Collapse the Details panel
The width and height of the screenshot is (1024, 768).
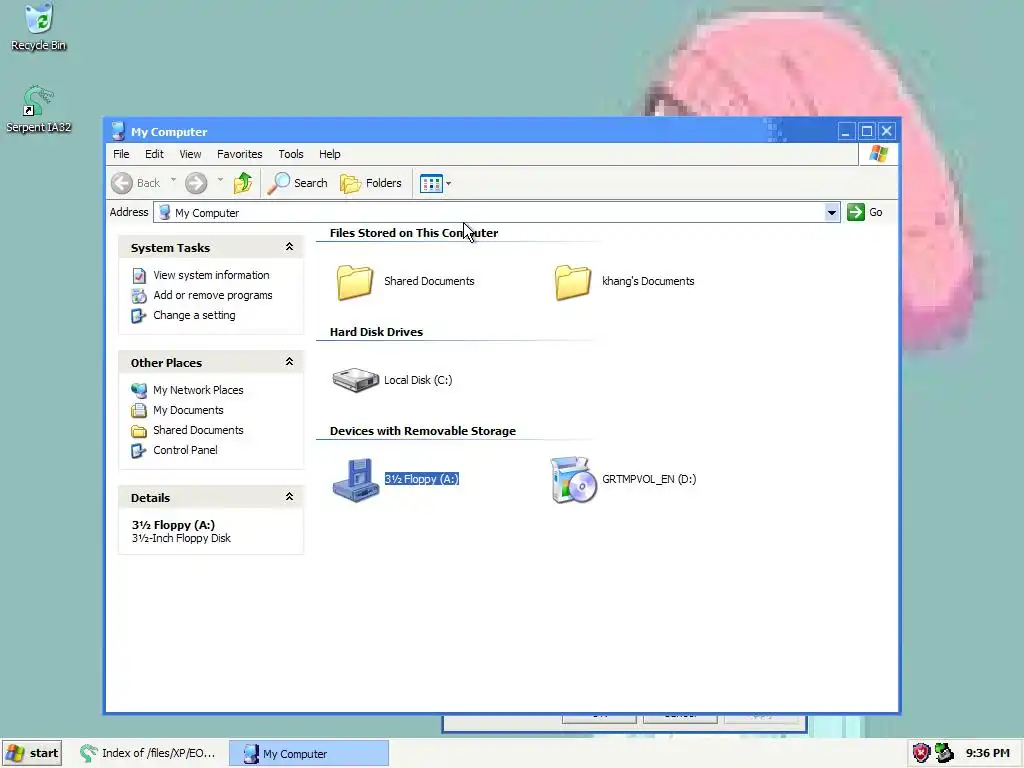coord(289,497)
